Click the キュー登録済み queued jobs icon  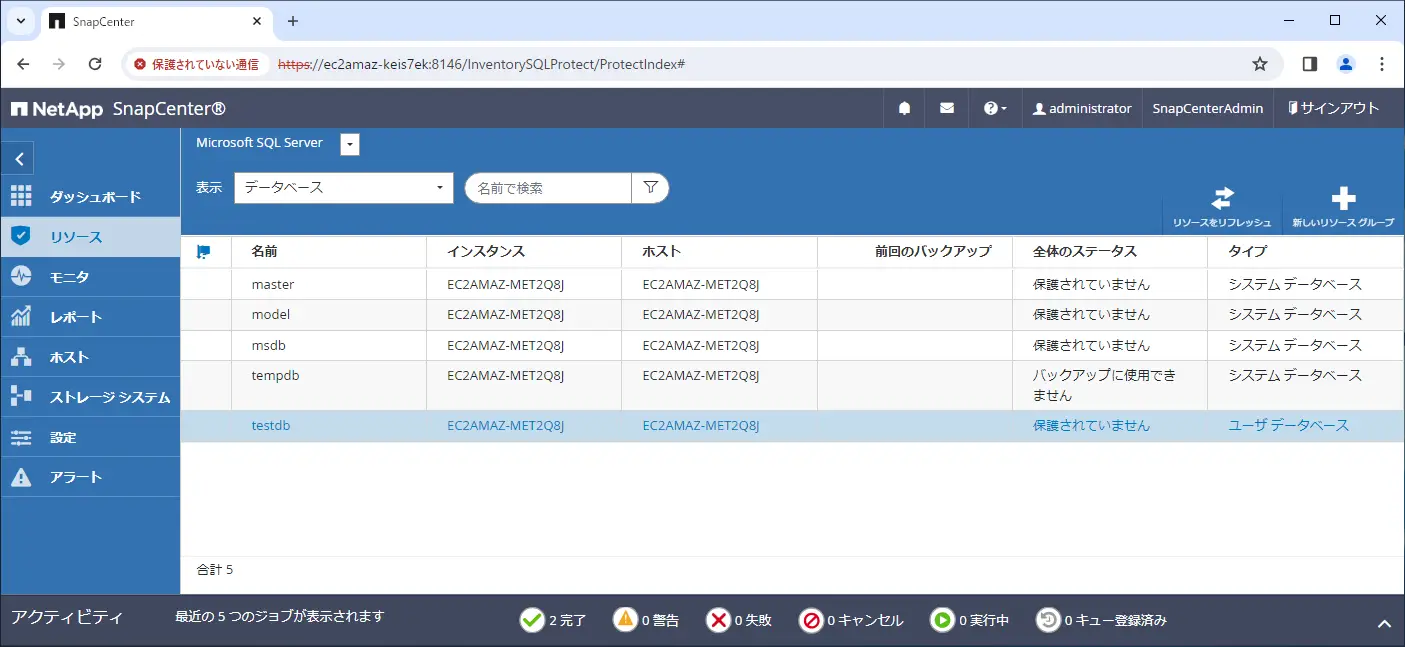(1047, 620)
